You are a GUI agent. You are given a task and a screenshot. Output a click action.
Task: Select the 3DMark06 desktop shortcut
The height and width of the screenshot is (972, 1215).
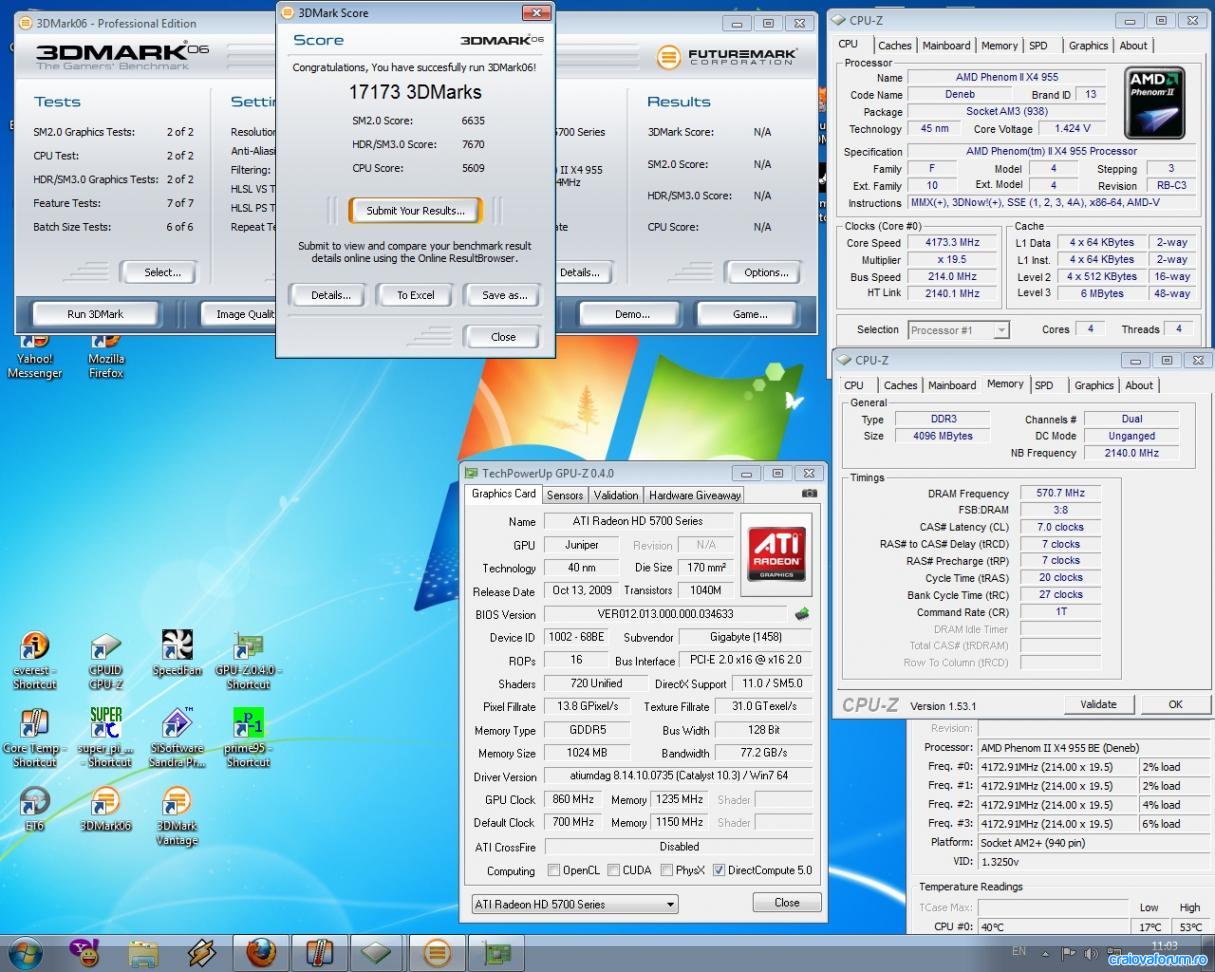pos(105,809)
